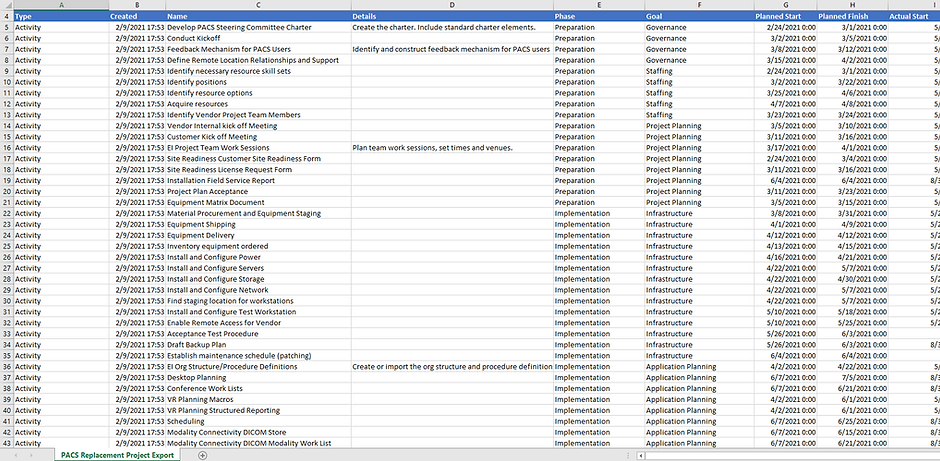Select column D header

452,5
